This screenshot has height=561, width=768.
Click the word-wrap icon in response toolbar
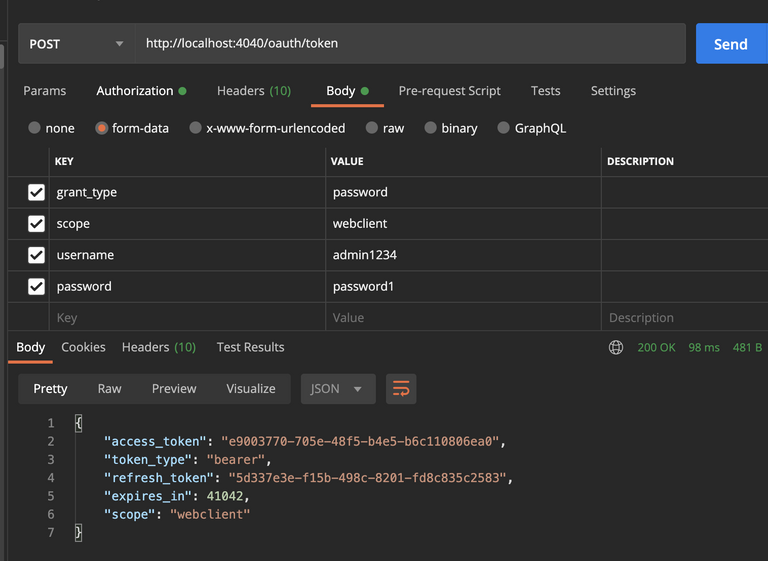pyautogui.click(x=401, y=389)
